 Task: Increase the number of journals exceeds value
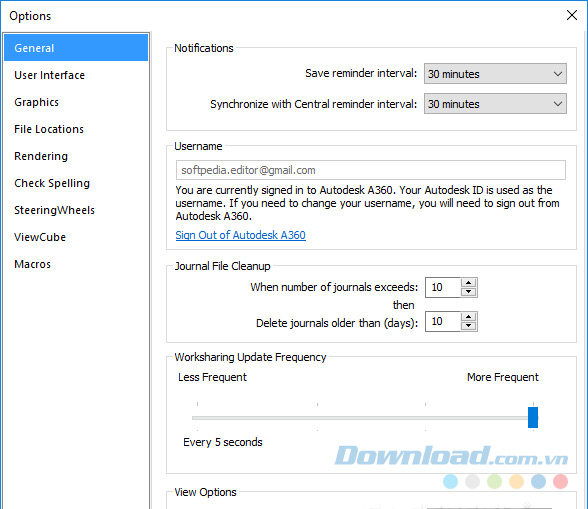coord(468,283)
